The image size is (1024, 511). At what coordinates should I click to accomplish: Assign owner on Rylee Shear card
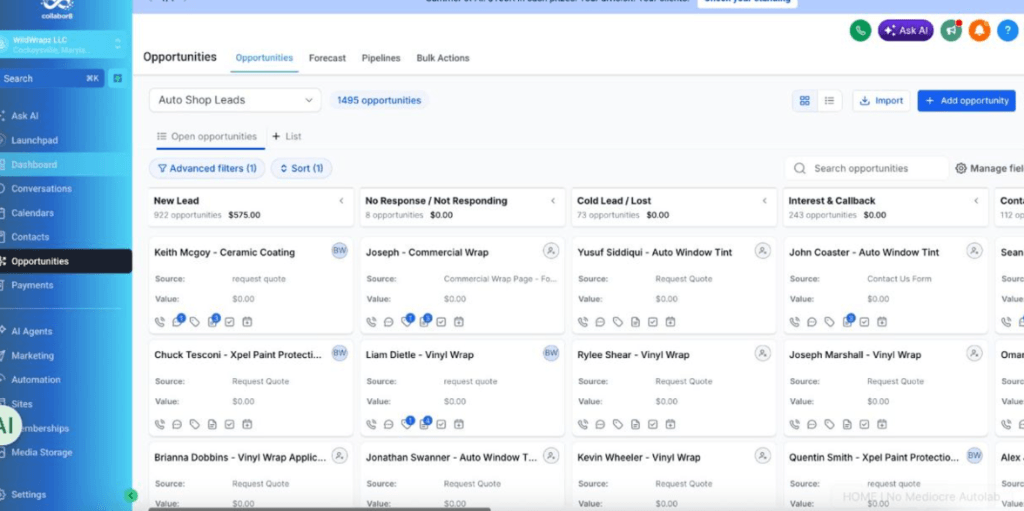[763, 354]
